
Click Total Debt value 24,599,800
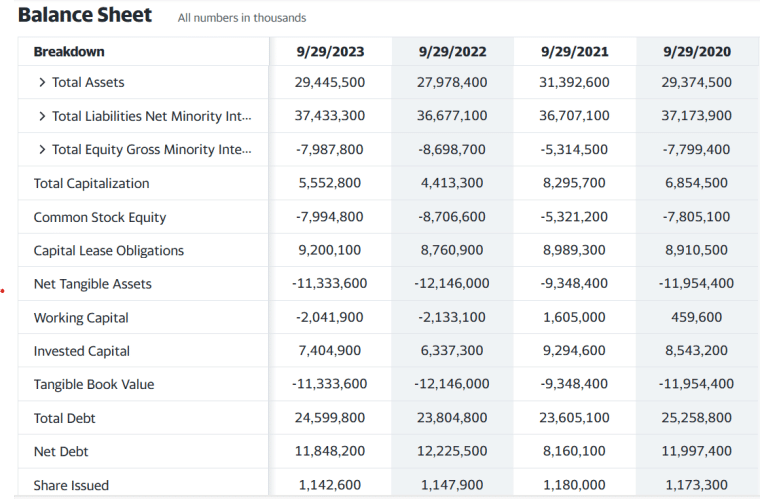pos(330,418)
